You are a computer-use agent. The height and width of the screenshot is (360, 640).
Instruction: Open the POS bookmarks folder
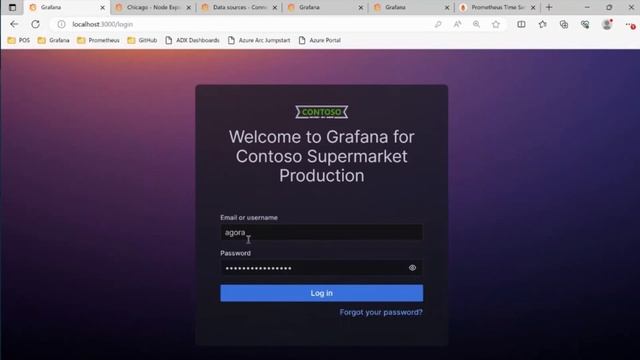19,40
